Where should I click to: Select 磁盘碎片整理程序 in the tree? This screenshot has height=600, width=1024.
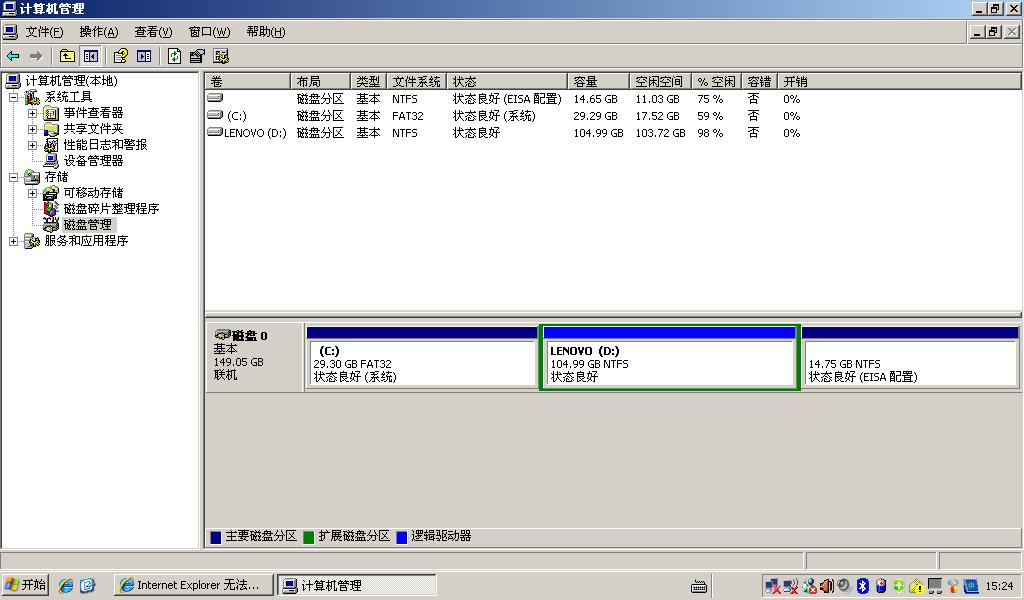[x=111, y=209]
